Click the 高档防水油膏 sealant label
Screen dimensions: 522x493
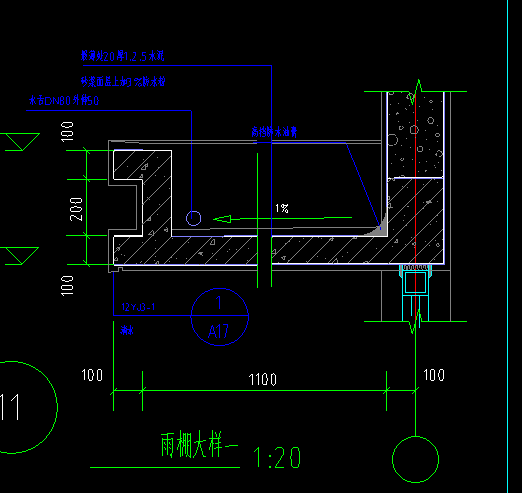click(274, 132)
